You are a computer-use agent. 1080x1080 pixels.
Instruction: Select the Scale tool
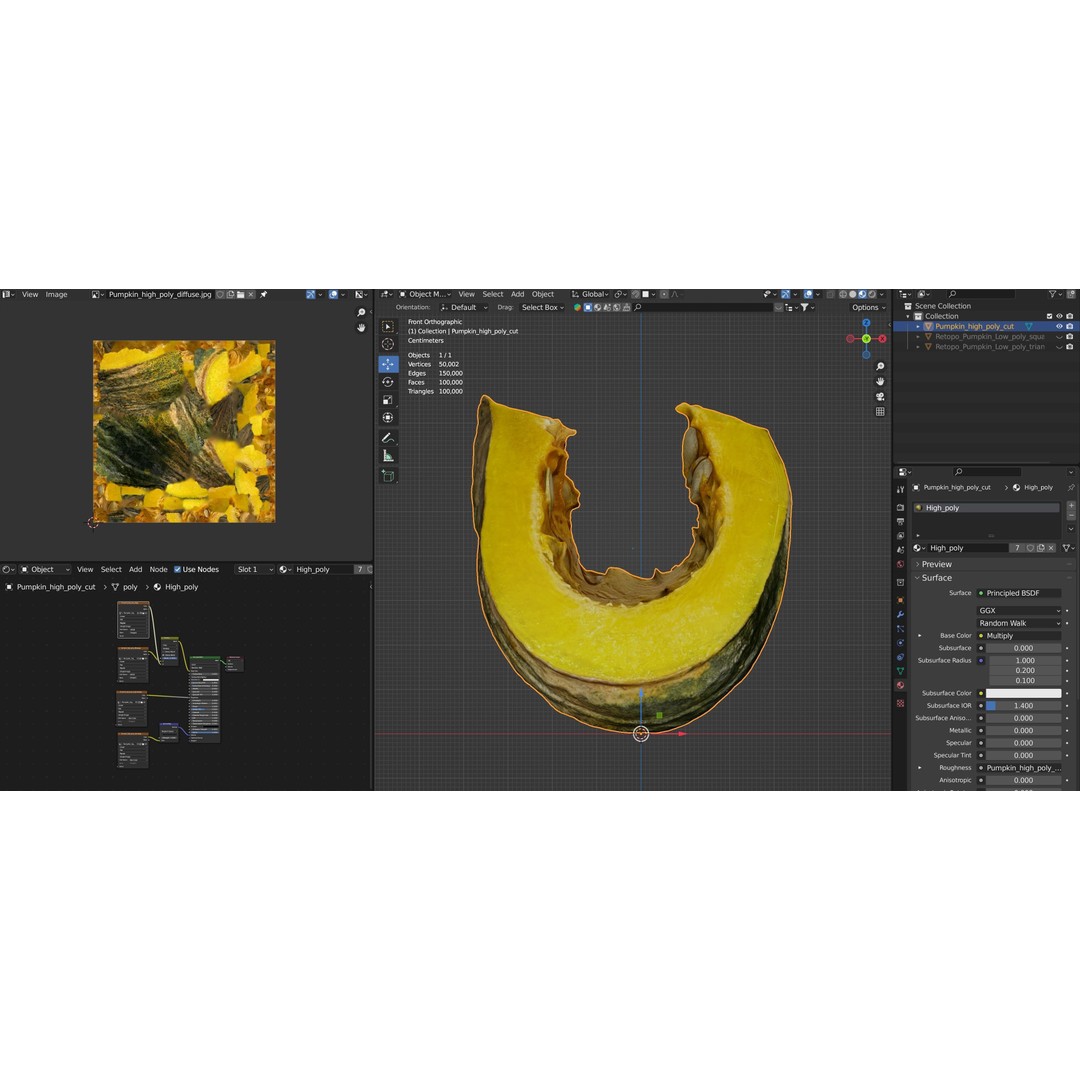coord(388,399)
